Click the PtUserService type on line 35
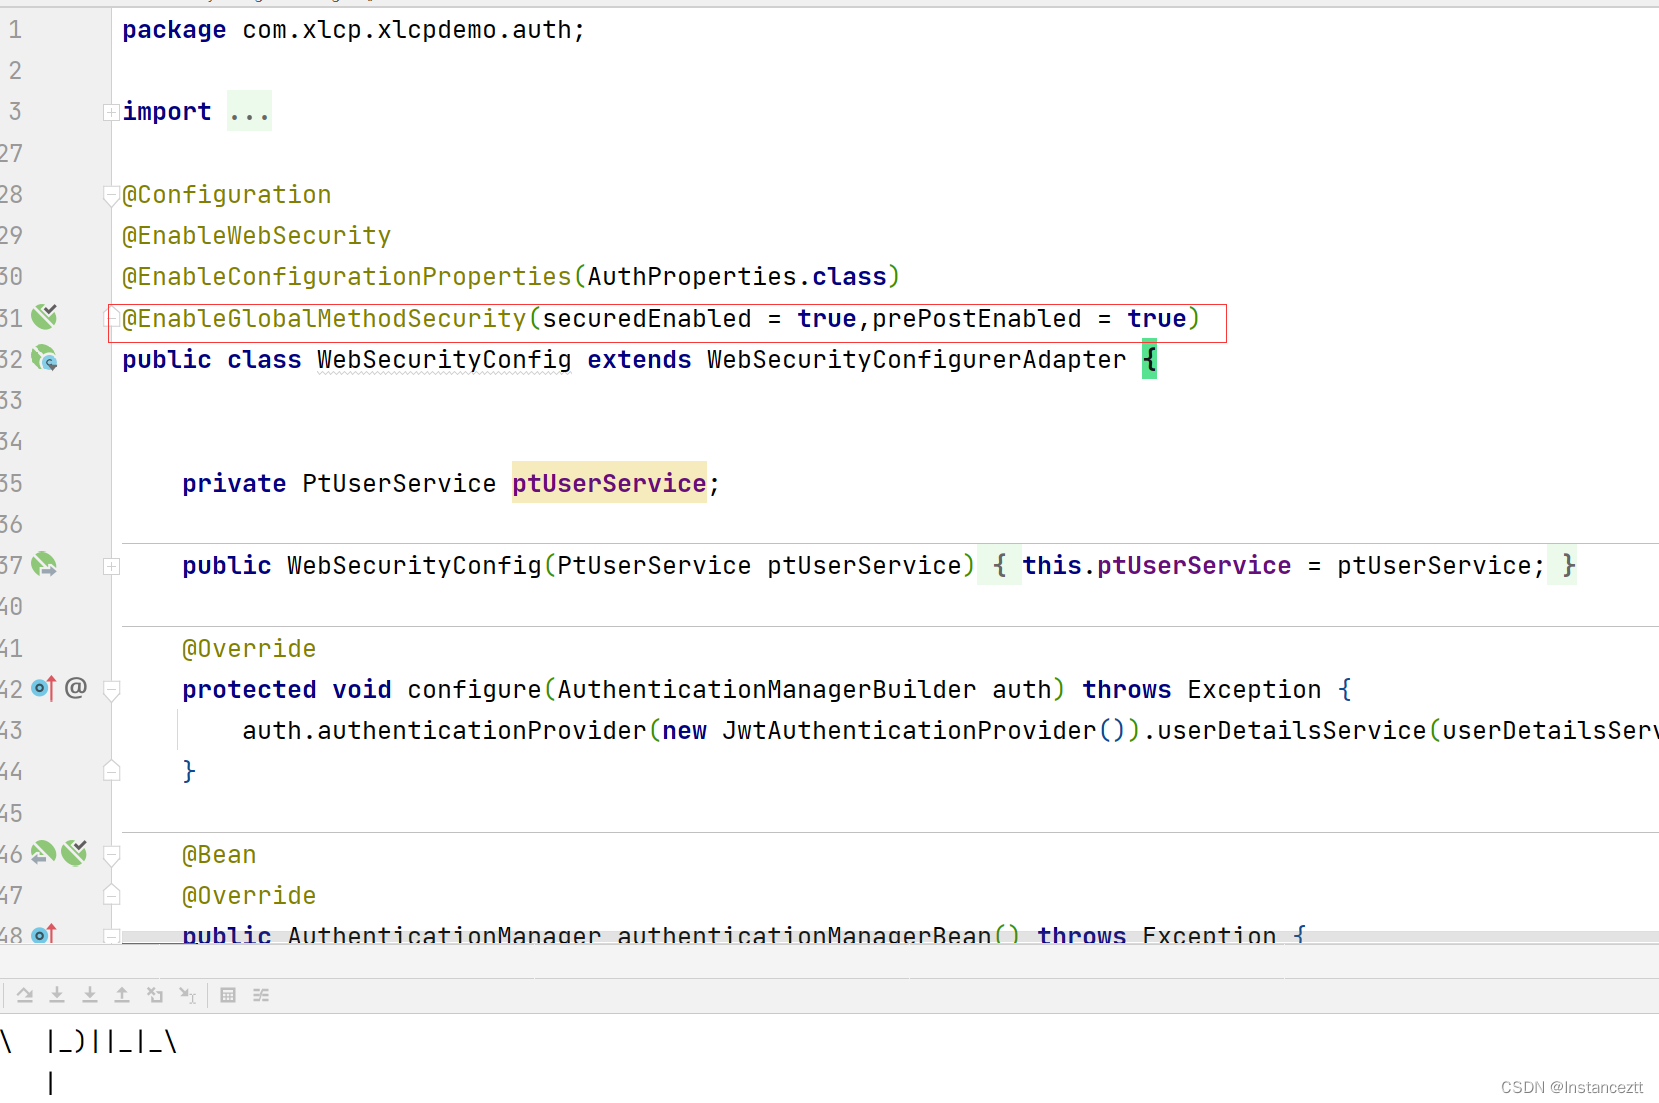1659x1103 pixels. pos(399,484)
